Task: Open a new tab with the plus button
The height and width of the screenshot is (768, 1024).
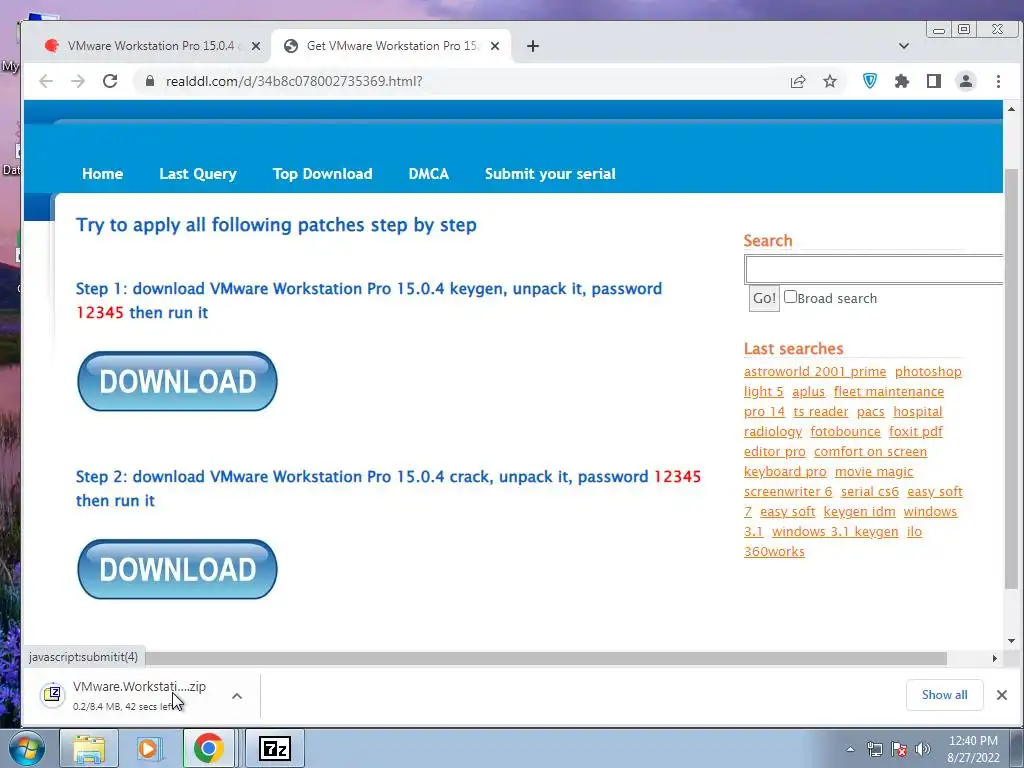Action: [x=533, y=46]
